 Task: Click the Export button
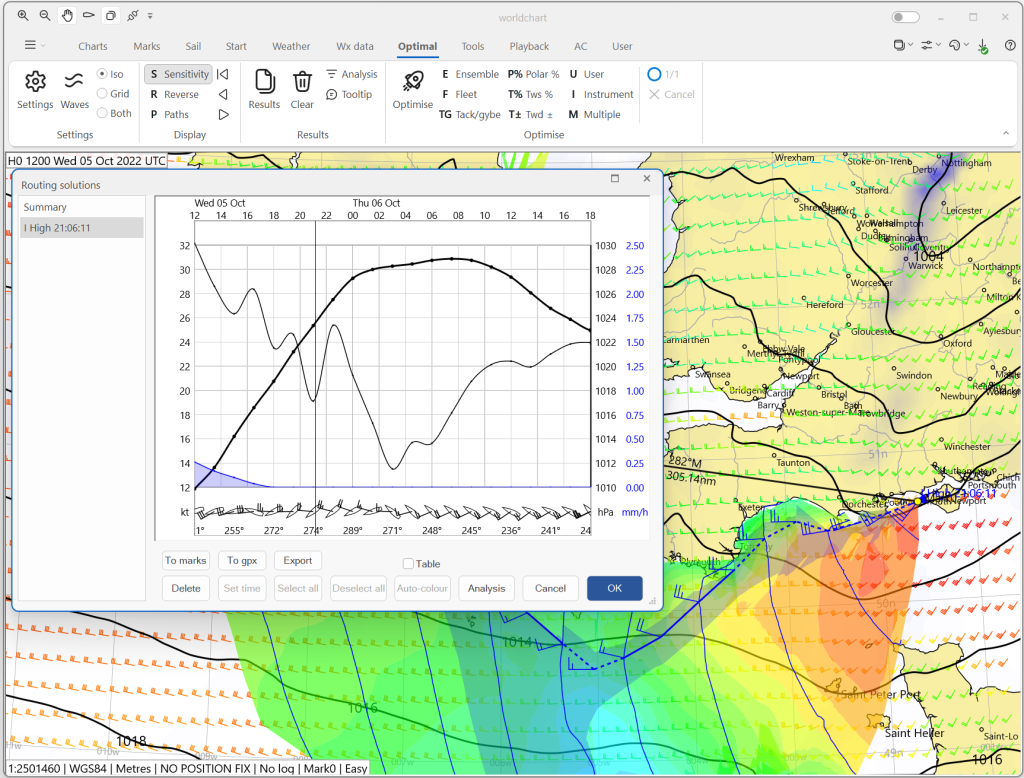[x=297, y=560]
